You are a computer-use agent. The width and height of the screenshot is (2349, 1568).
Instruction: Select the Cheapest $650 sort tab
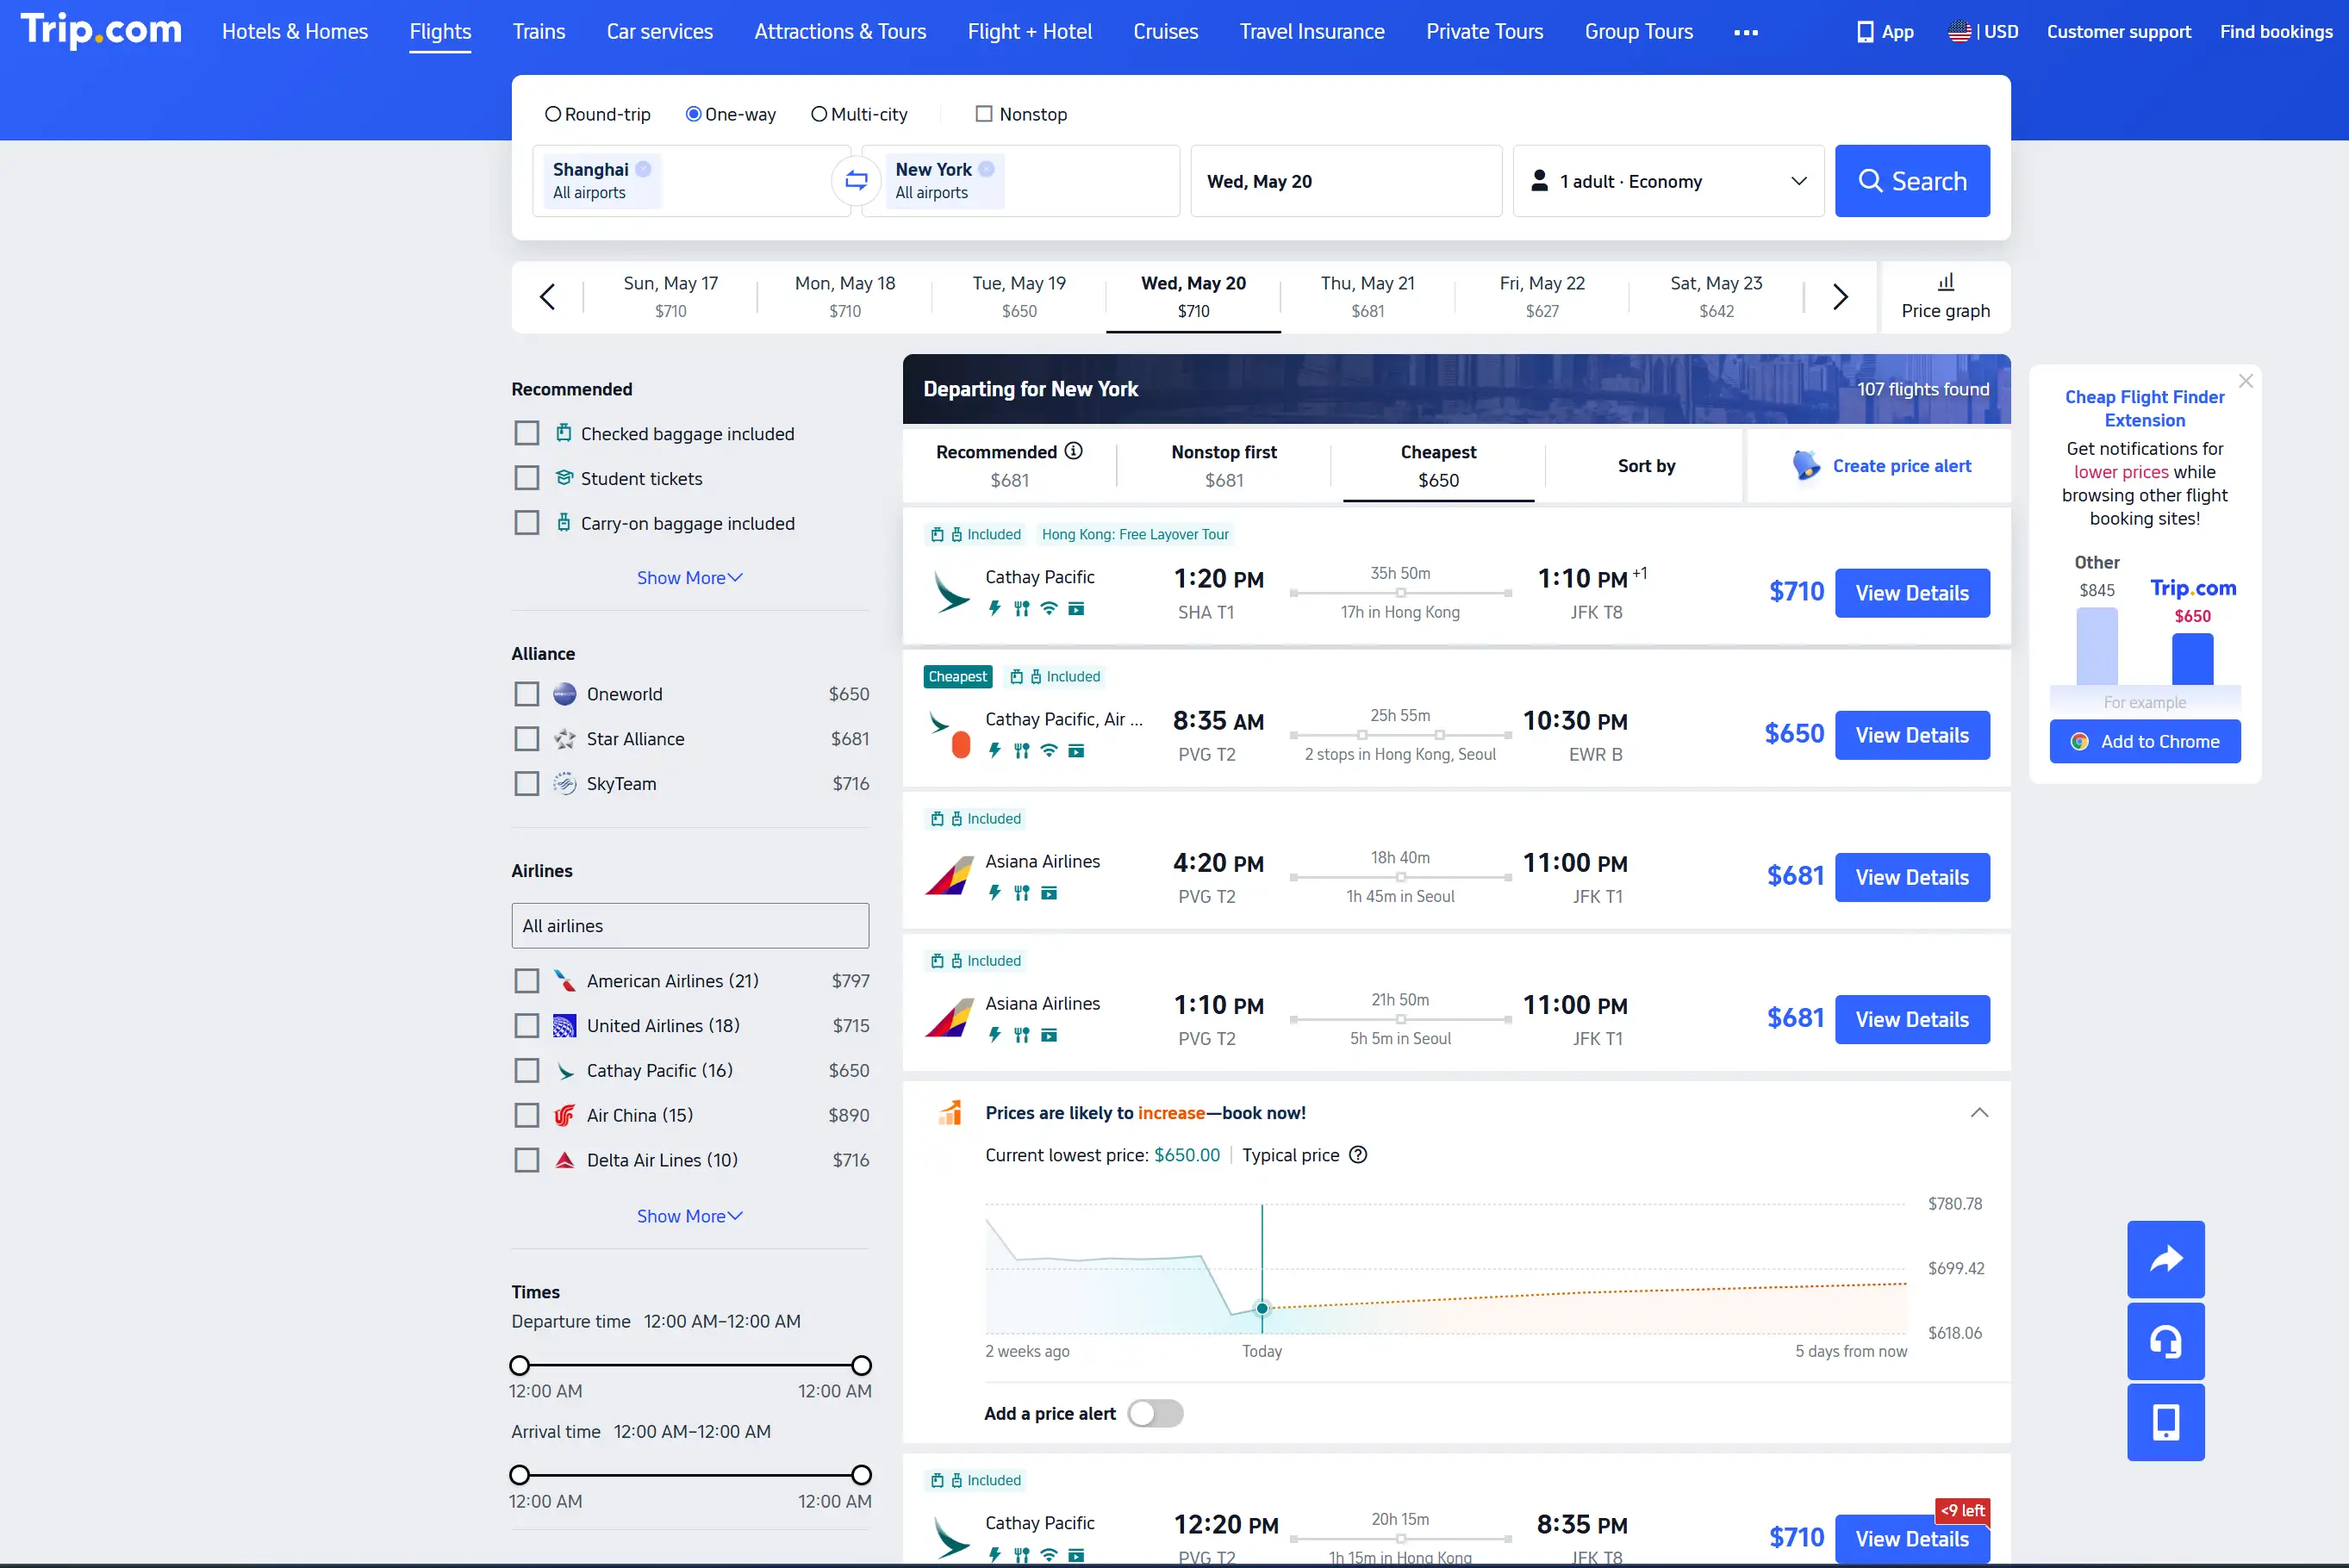1438,465
